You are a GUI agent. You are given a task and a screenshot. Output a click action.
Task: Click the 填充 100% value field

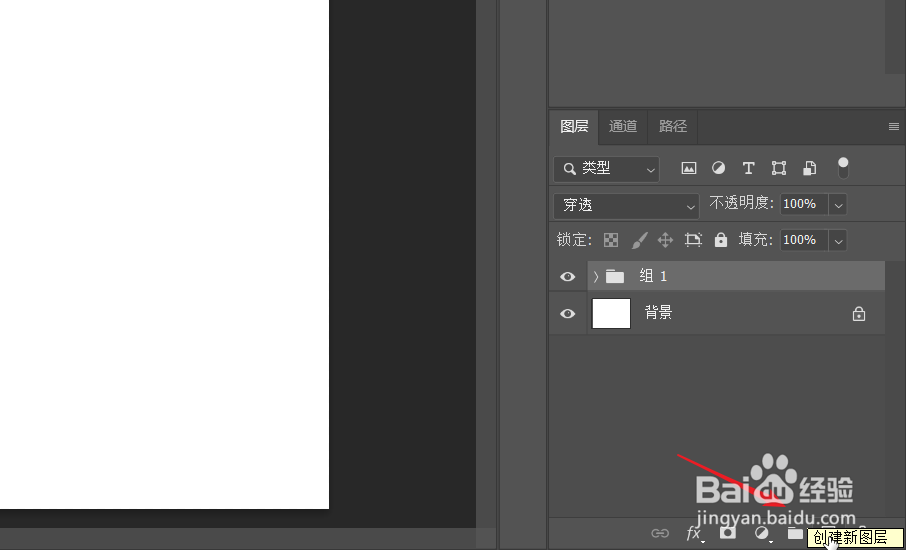804,240
